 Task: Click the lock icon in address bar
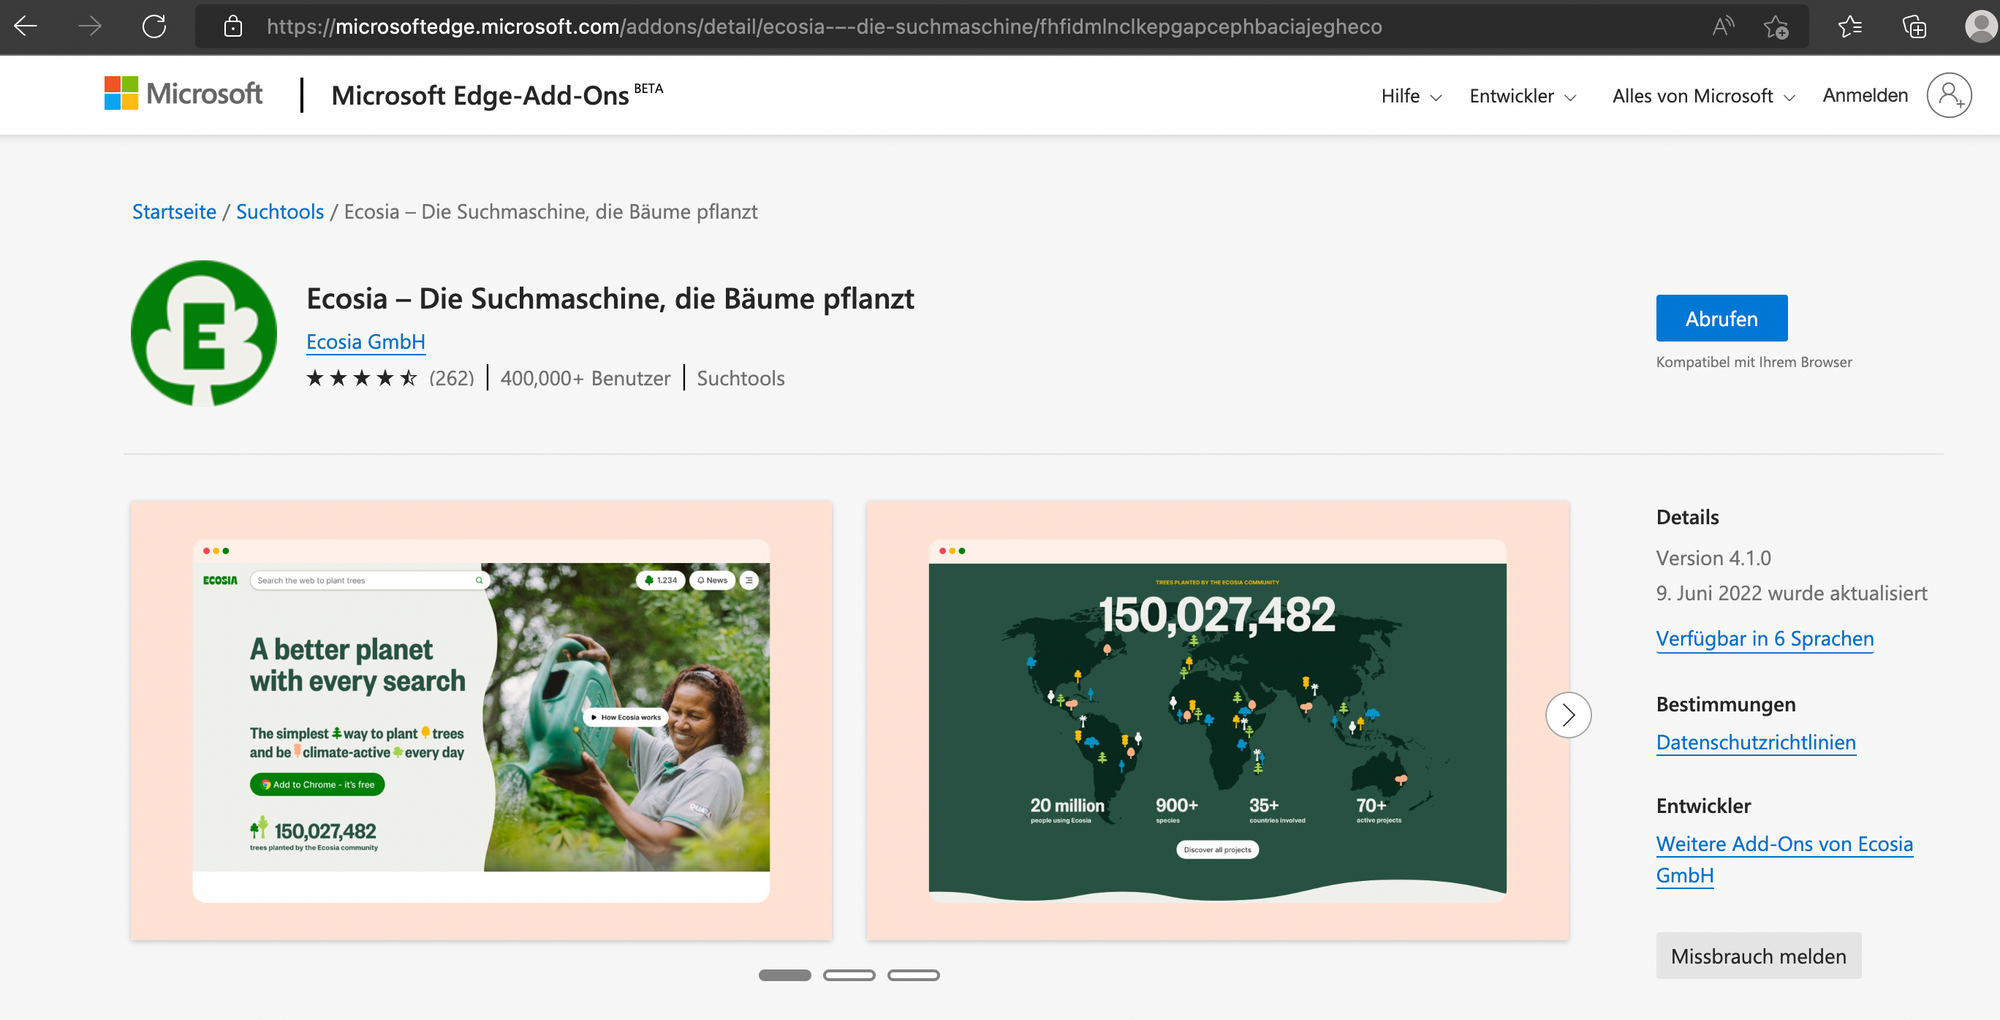[x=233, y=26]
